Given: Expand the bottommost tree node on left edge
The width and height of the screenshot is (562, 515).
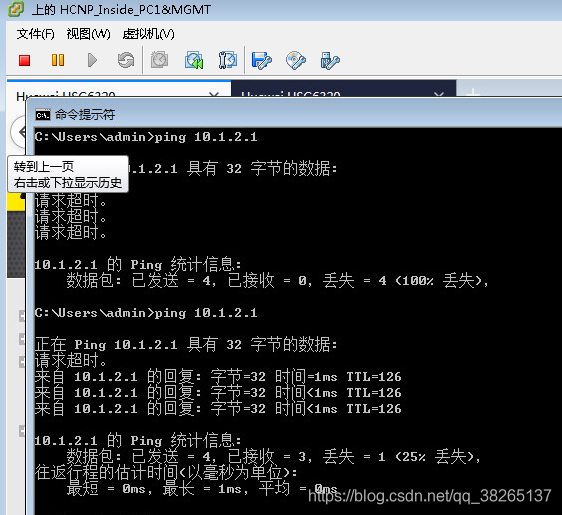Looking at the screenshot, I should pos(22,431).
